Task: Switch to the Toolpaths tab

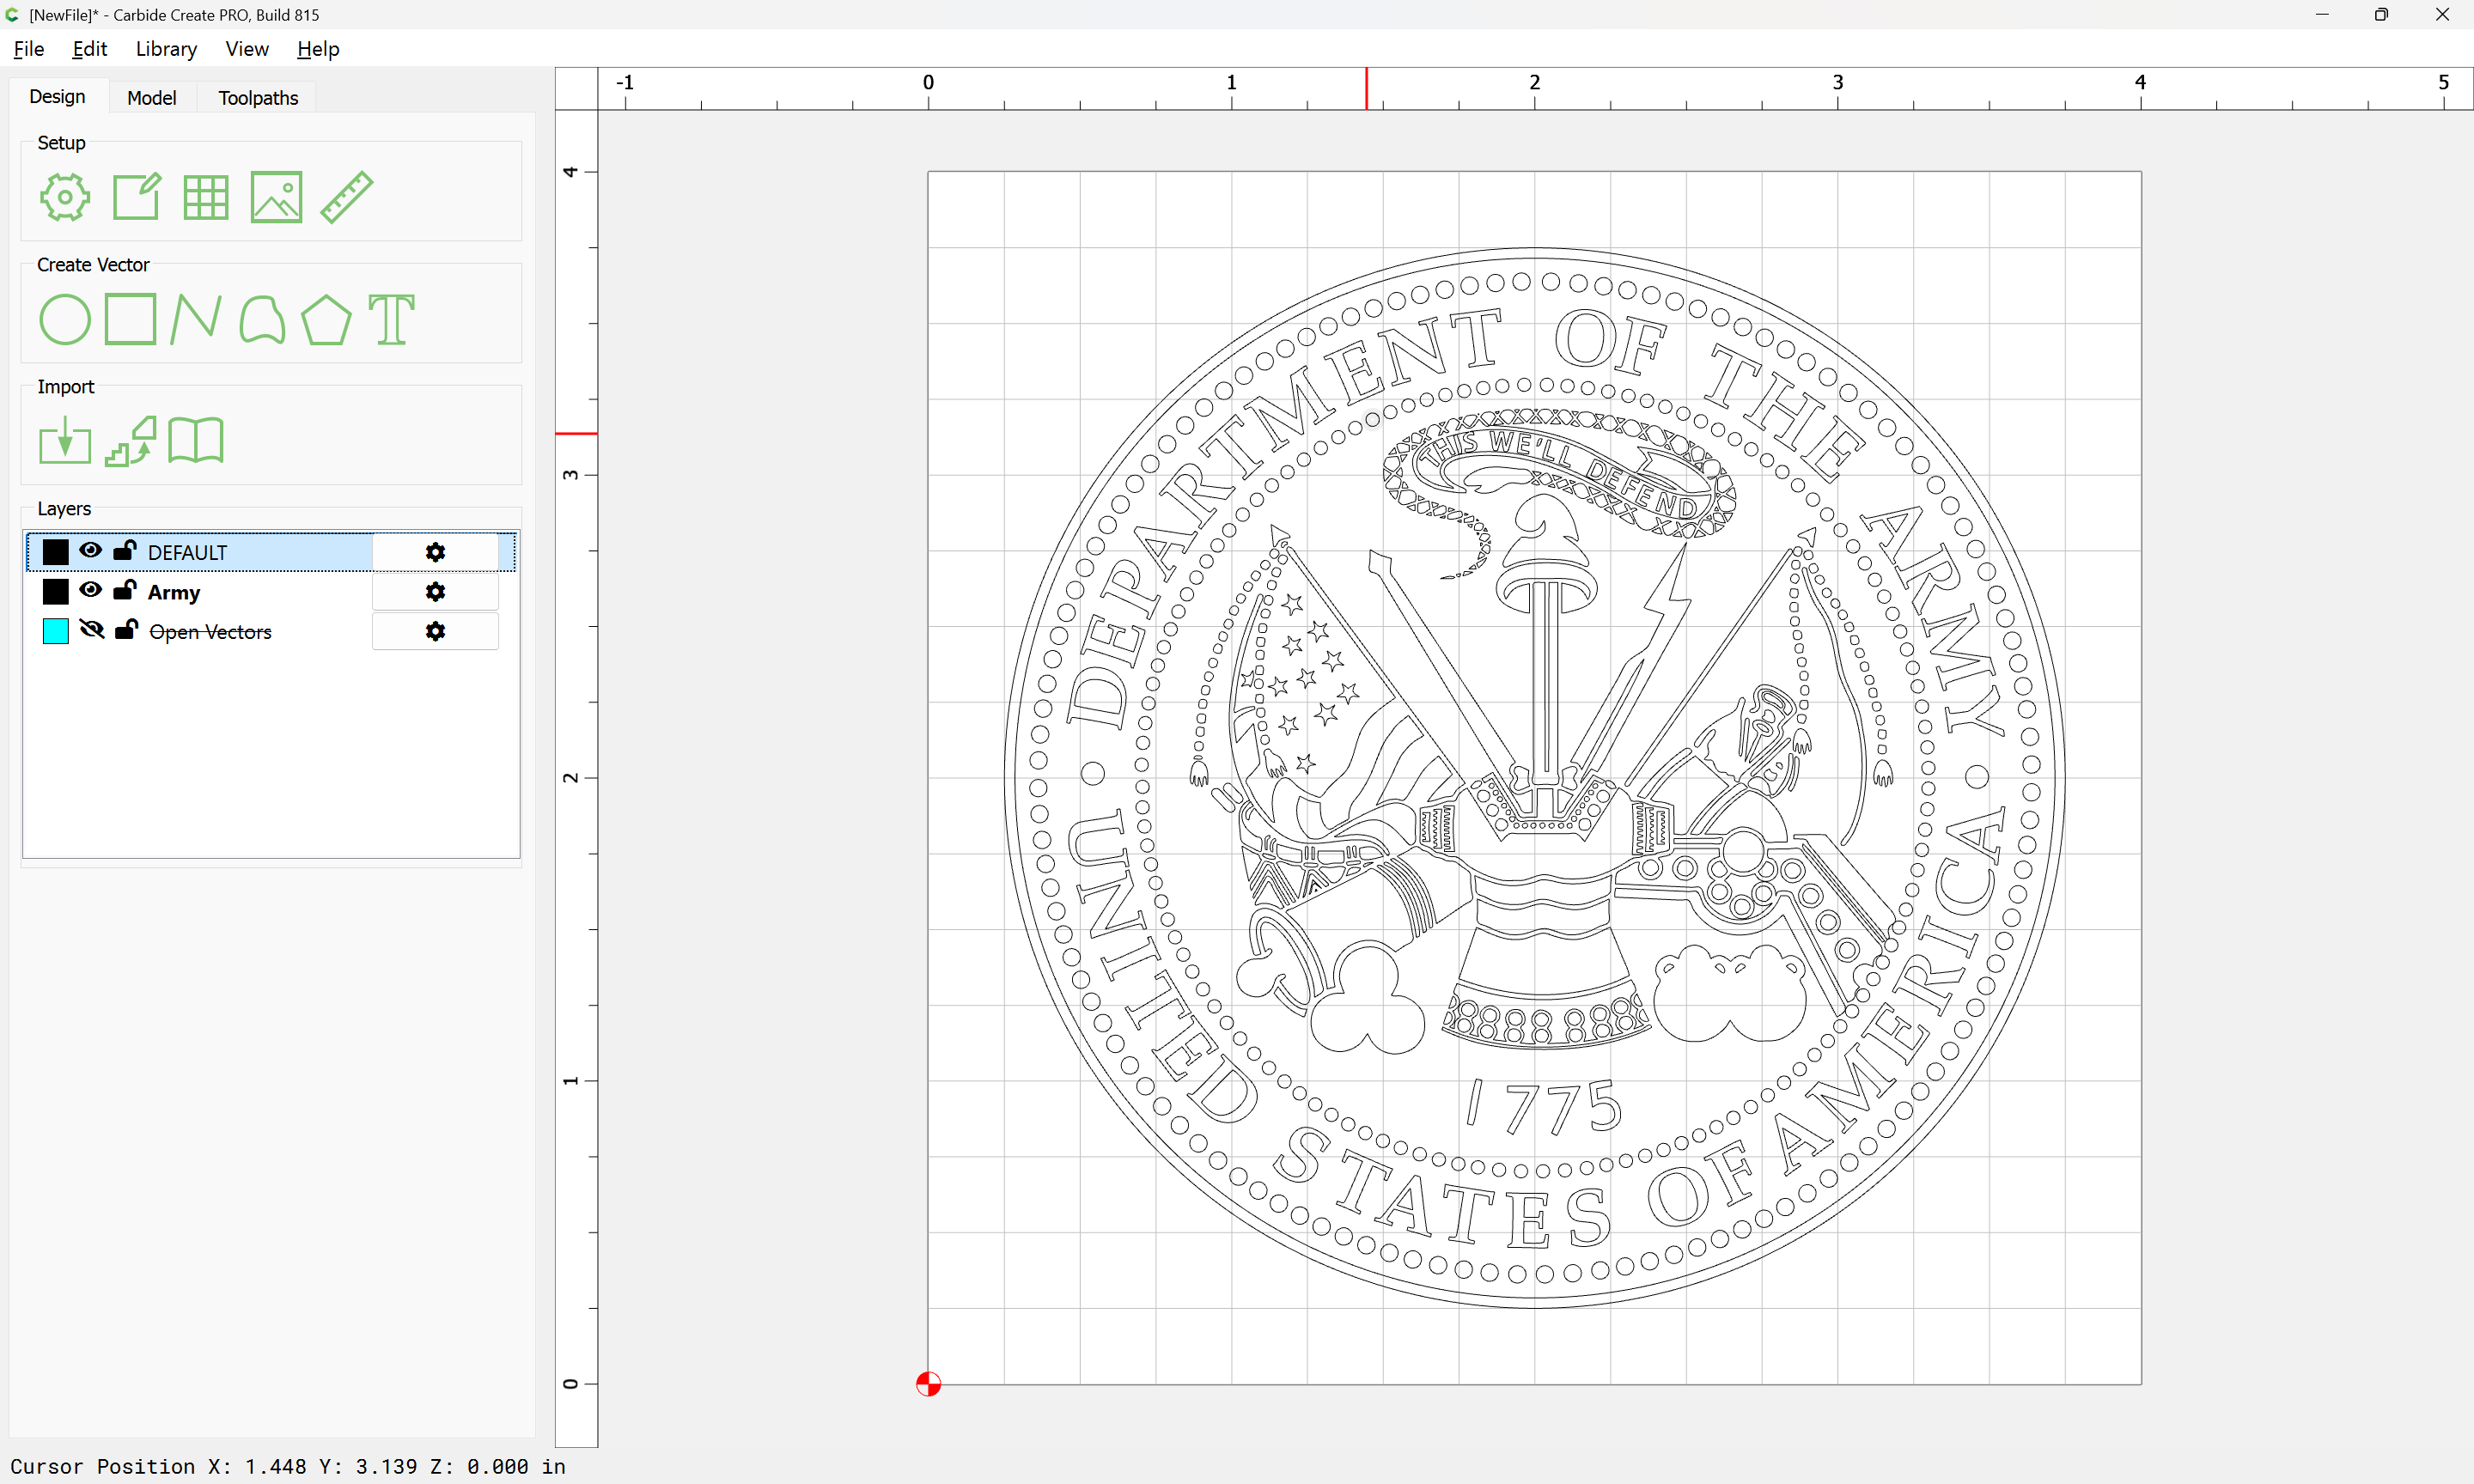Action: (258, 98)
